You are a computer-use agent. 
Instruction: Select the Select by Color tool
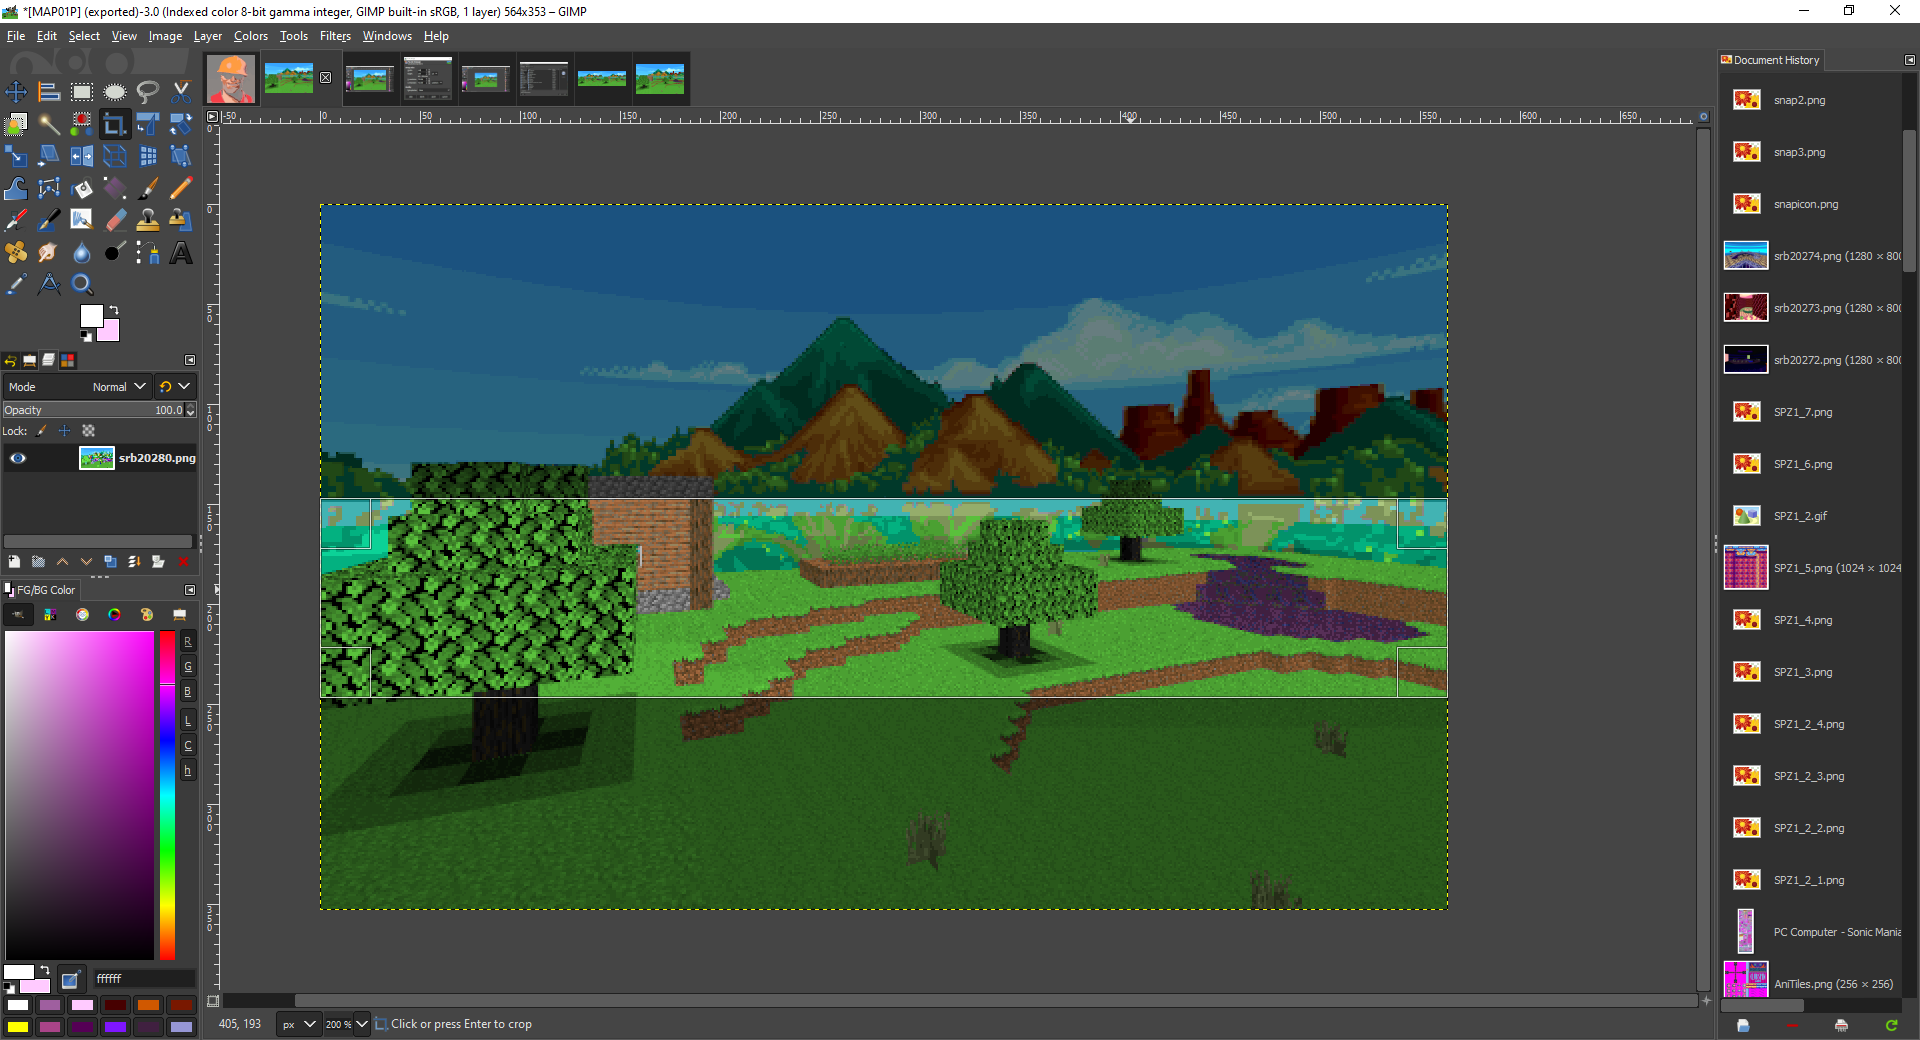coord(82,124)
